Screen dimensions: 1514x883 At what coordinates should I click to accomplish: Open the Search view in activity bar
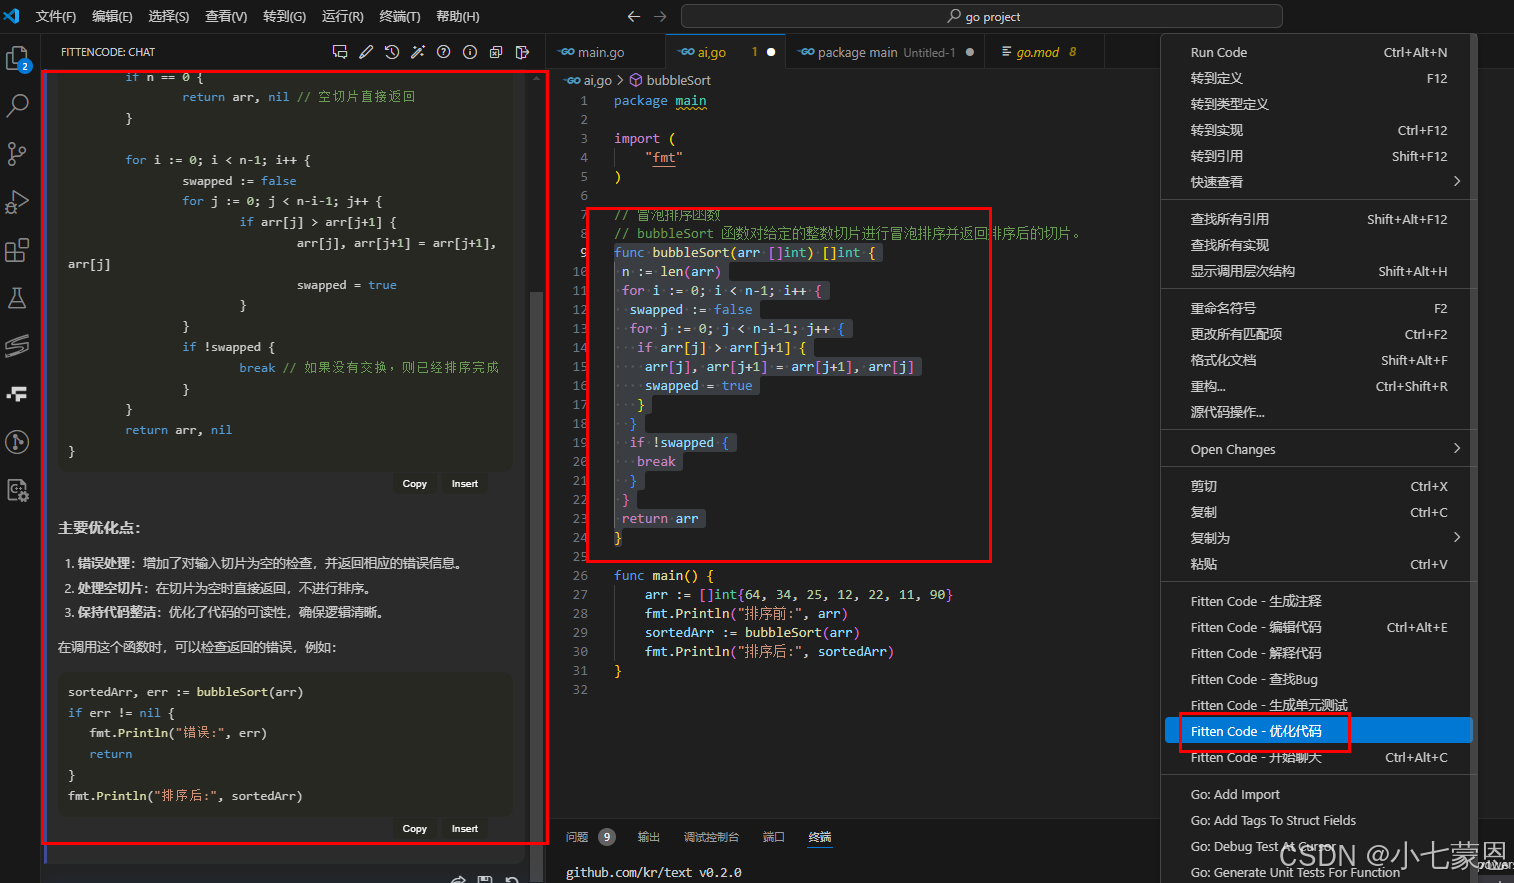[x=17, y=105]
